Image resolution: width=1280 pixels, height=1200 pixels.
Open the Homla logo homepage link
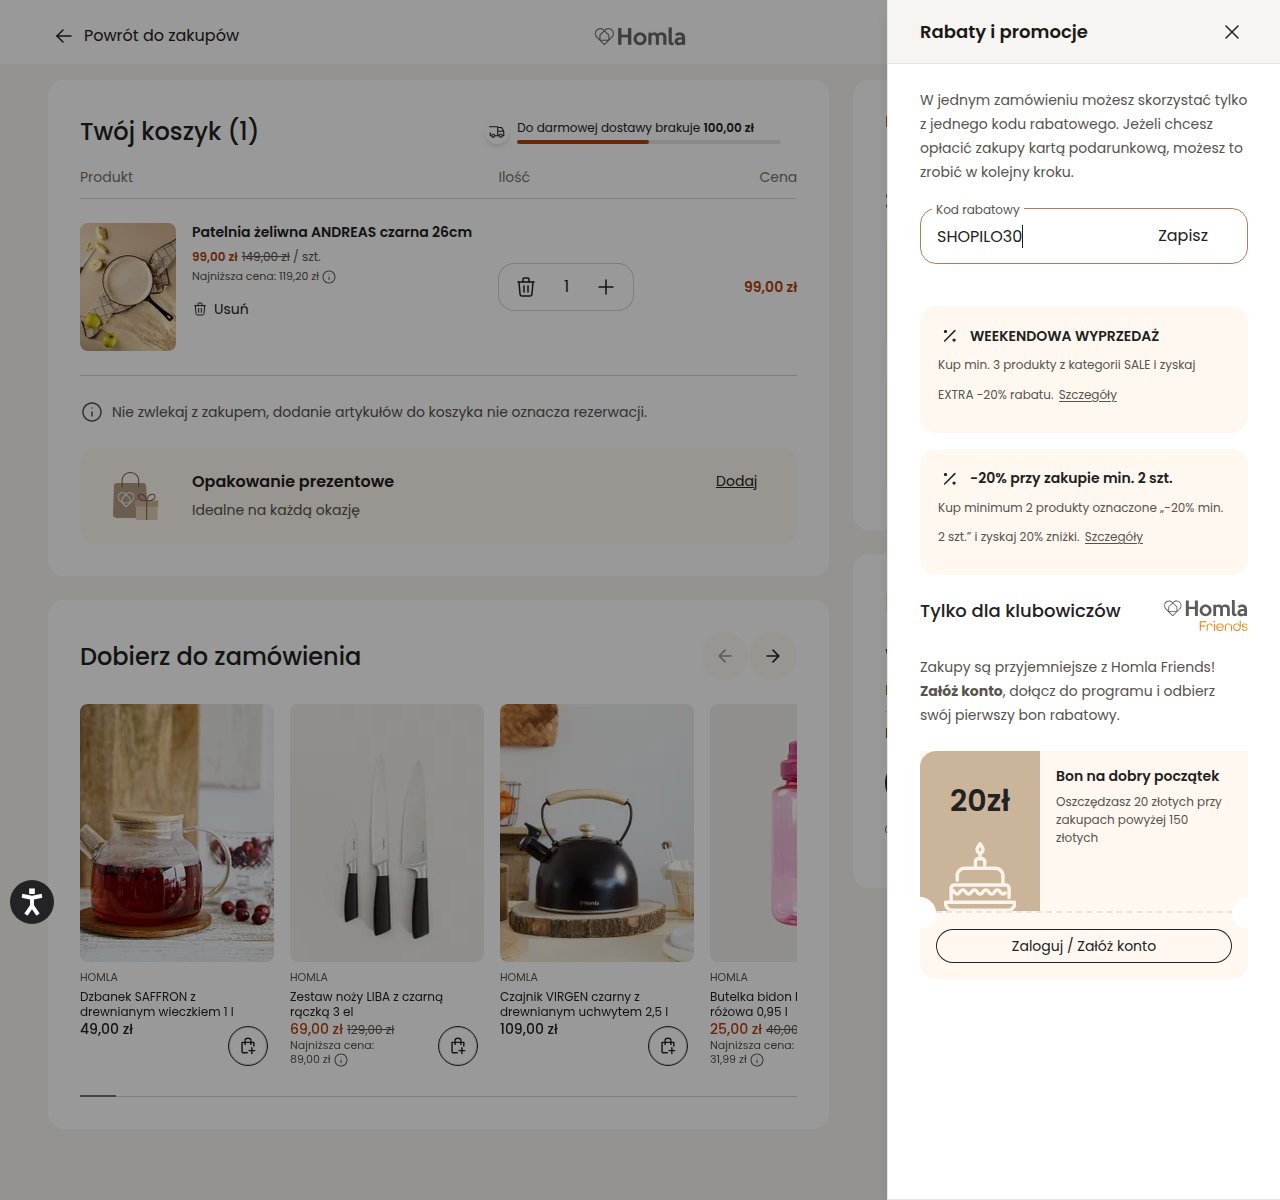pyautogui.click(x=640, y=37)
